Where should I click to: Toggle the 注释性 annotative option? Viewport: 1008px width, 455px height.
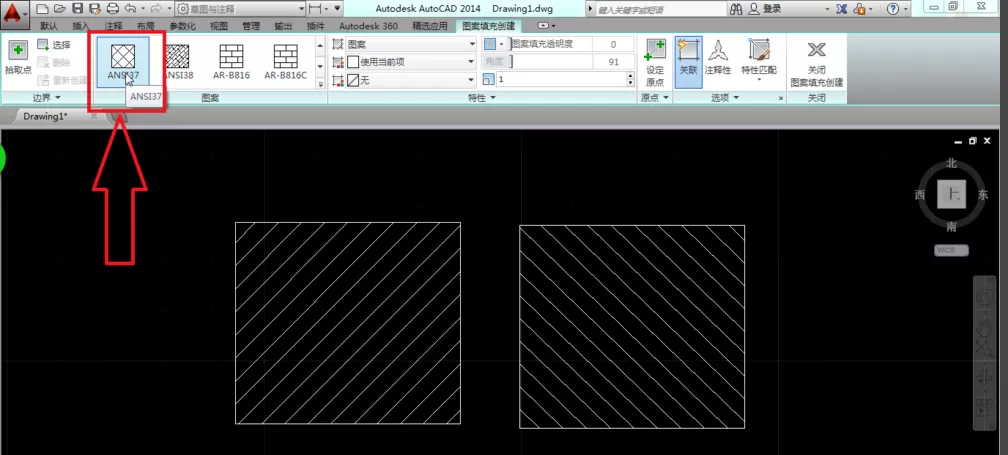[x=718, y=58]
